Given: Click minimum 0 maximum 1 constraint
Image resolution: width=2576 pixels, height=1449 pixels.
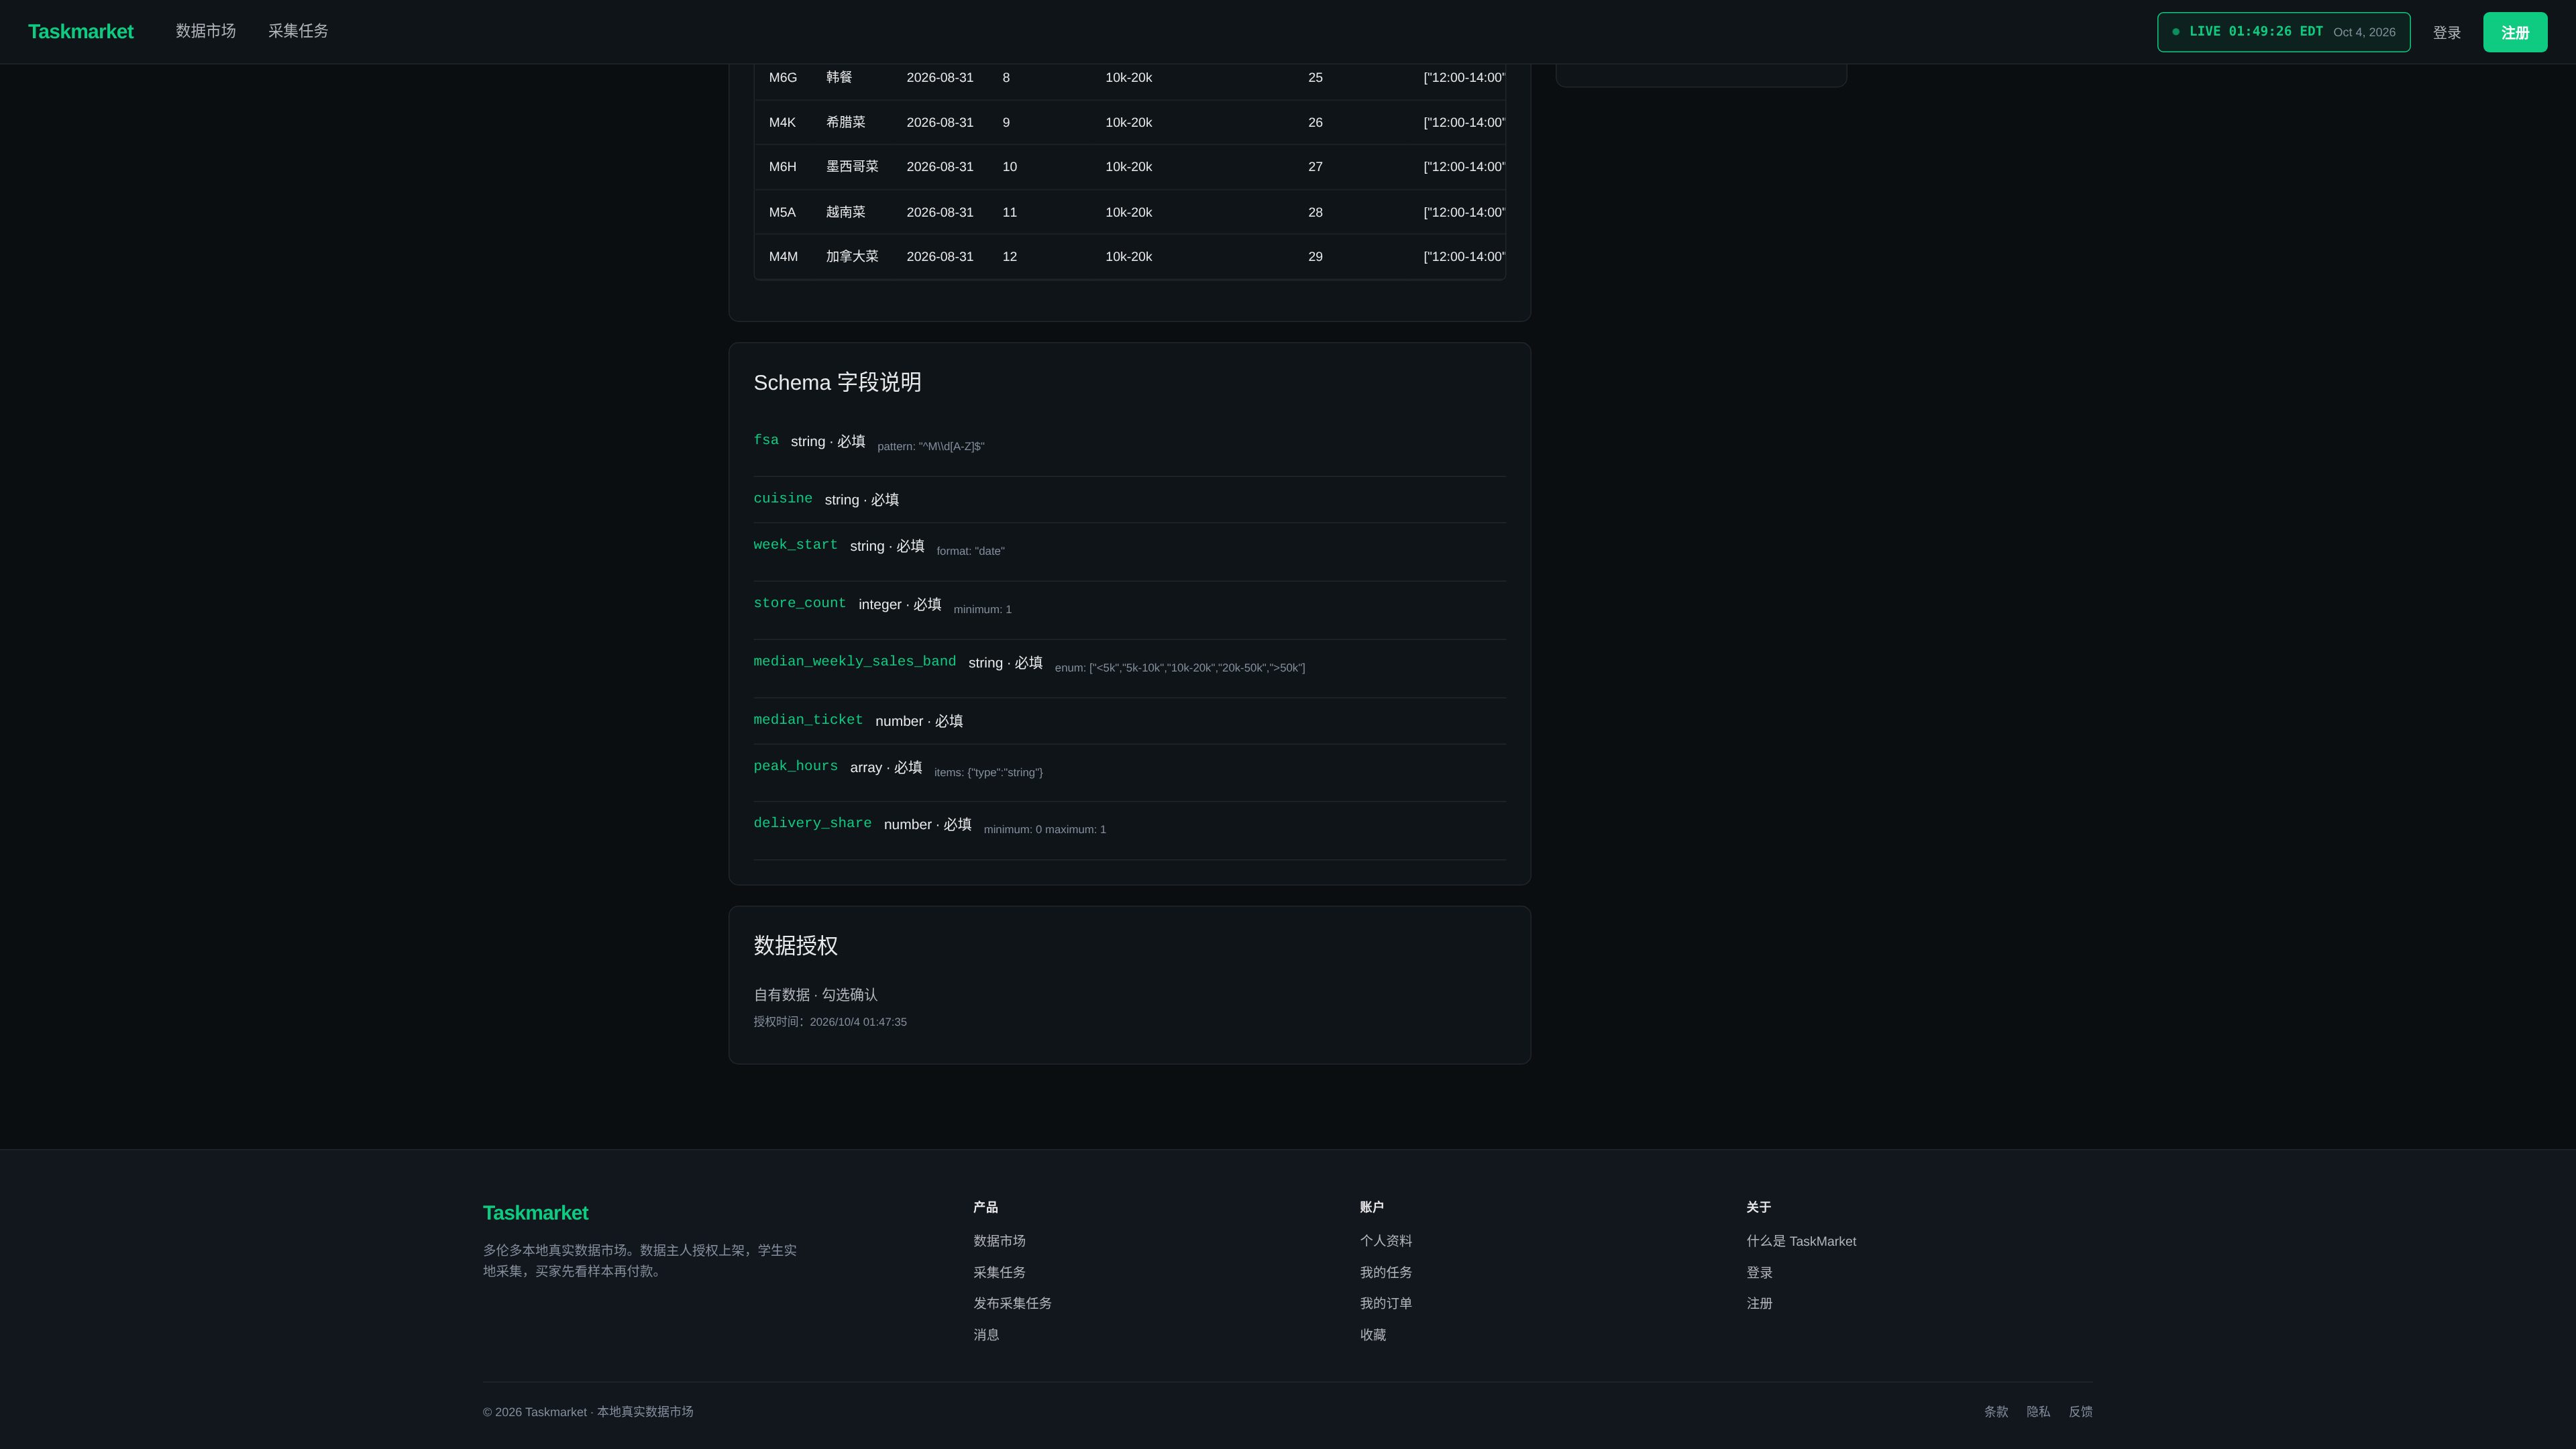Looking at the screenshot, I should [1044, 829].
